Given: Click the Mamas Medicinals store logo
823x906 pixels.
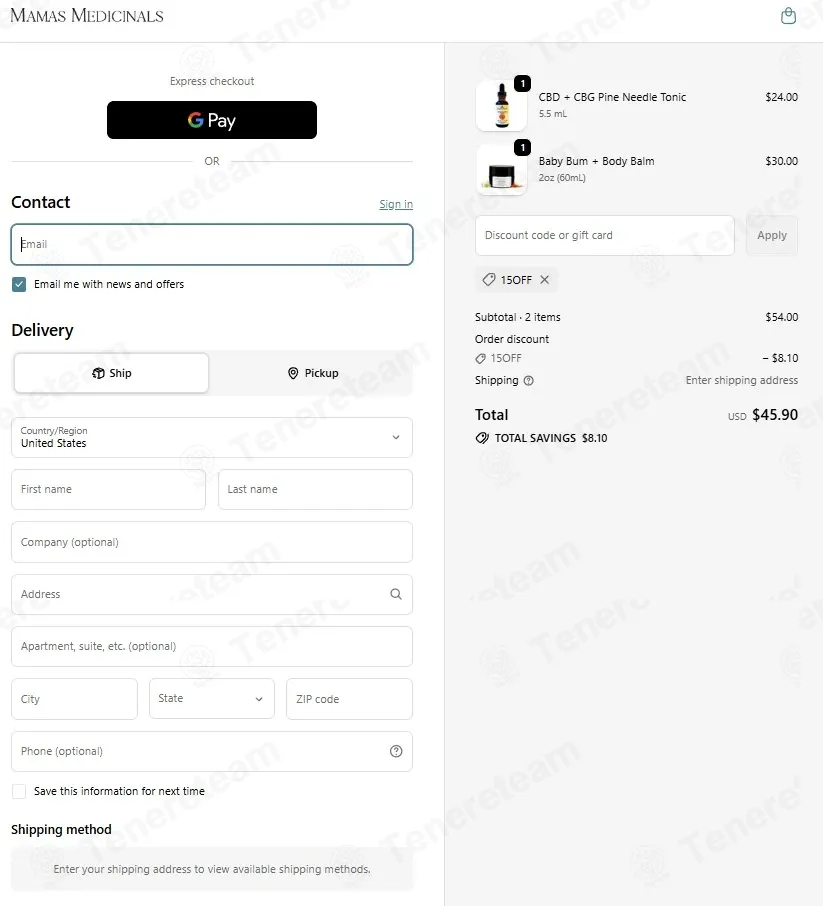Looking at the screenshot, I should click(x=87, y=16).
